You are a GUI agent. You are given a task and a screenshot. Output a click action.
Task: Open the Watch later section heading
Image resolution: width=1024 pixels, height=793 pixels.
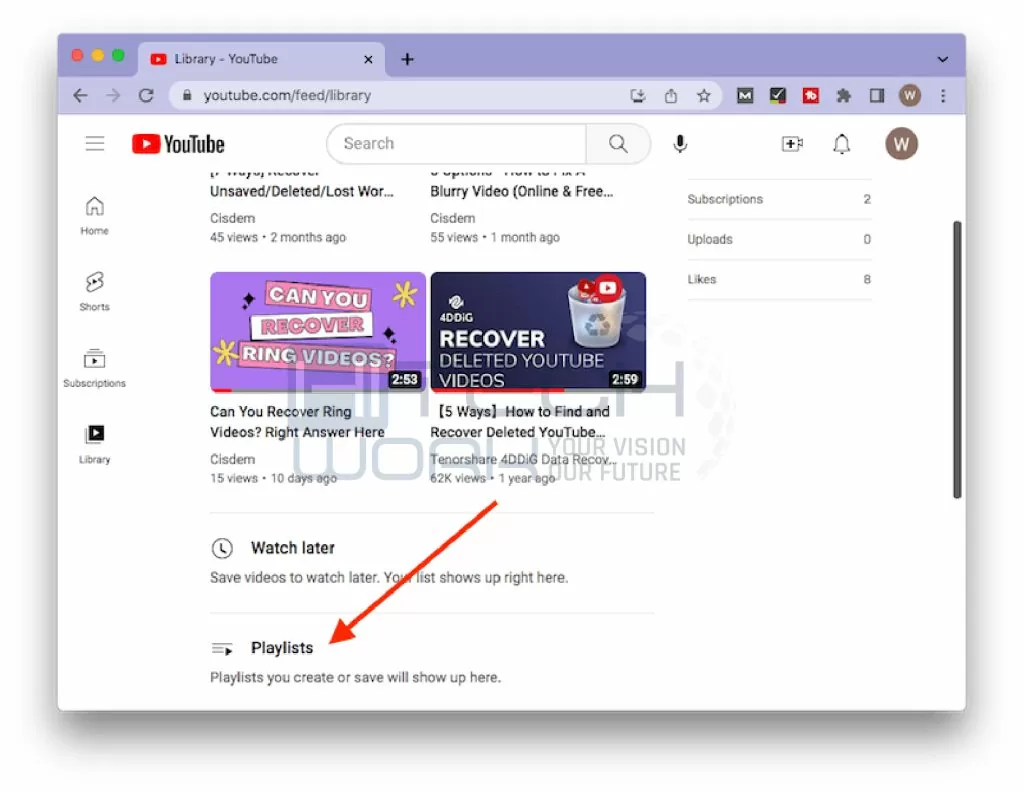(x=293, y=547)
